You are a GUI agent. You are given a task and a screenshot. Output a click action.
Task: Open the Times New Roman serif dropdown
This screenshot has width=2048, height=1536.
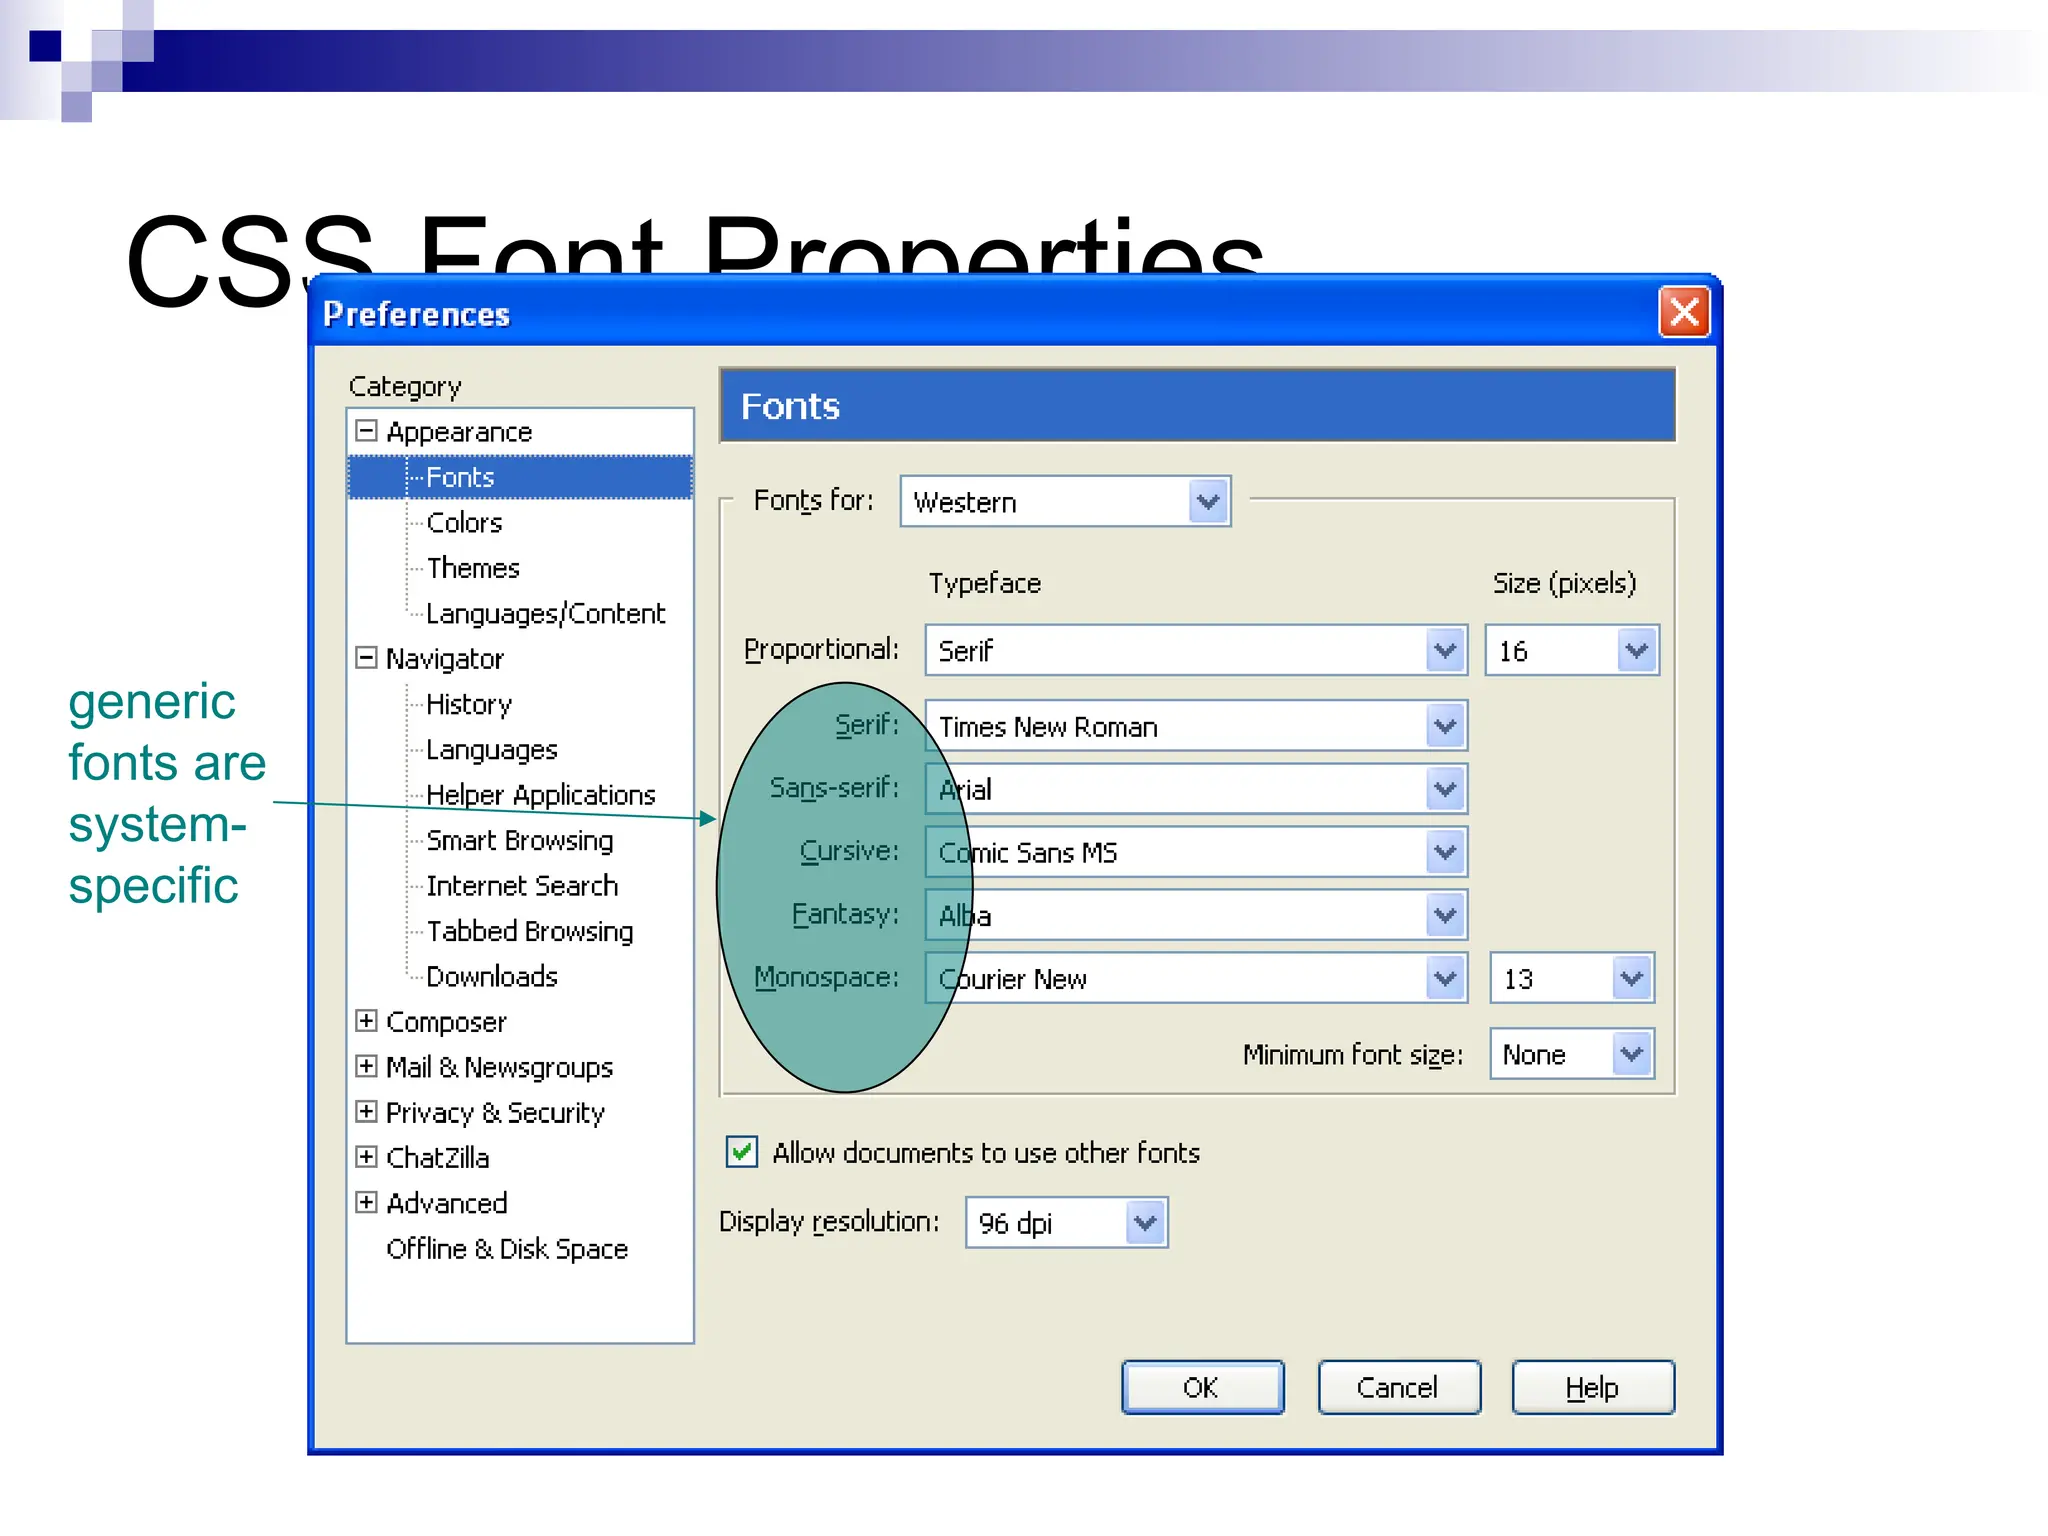click(1445, 726)
